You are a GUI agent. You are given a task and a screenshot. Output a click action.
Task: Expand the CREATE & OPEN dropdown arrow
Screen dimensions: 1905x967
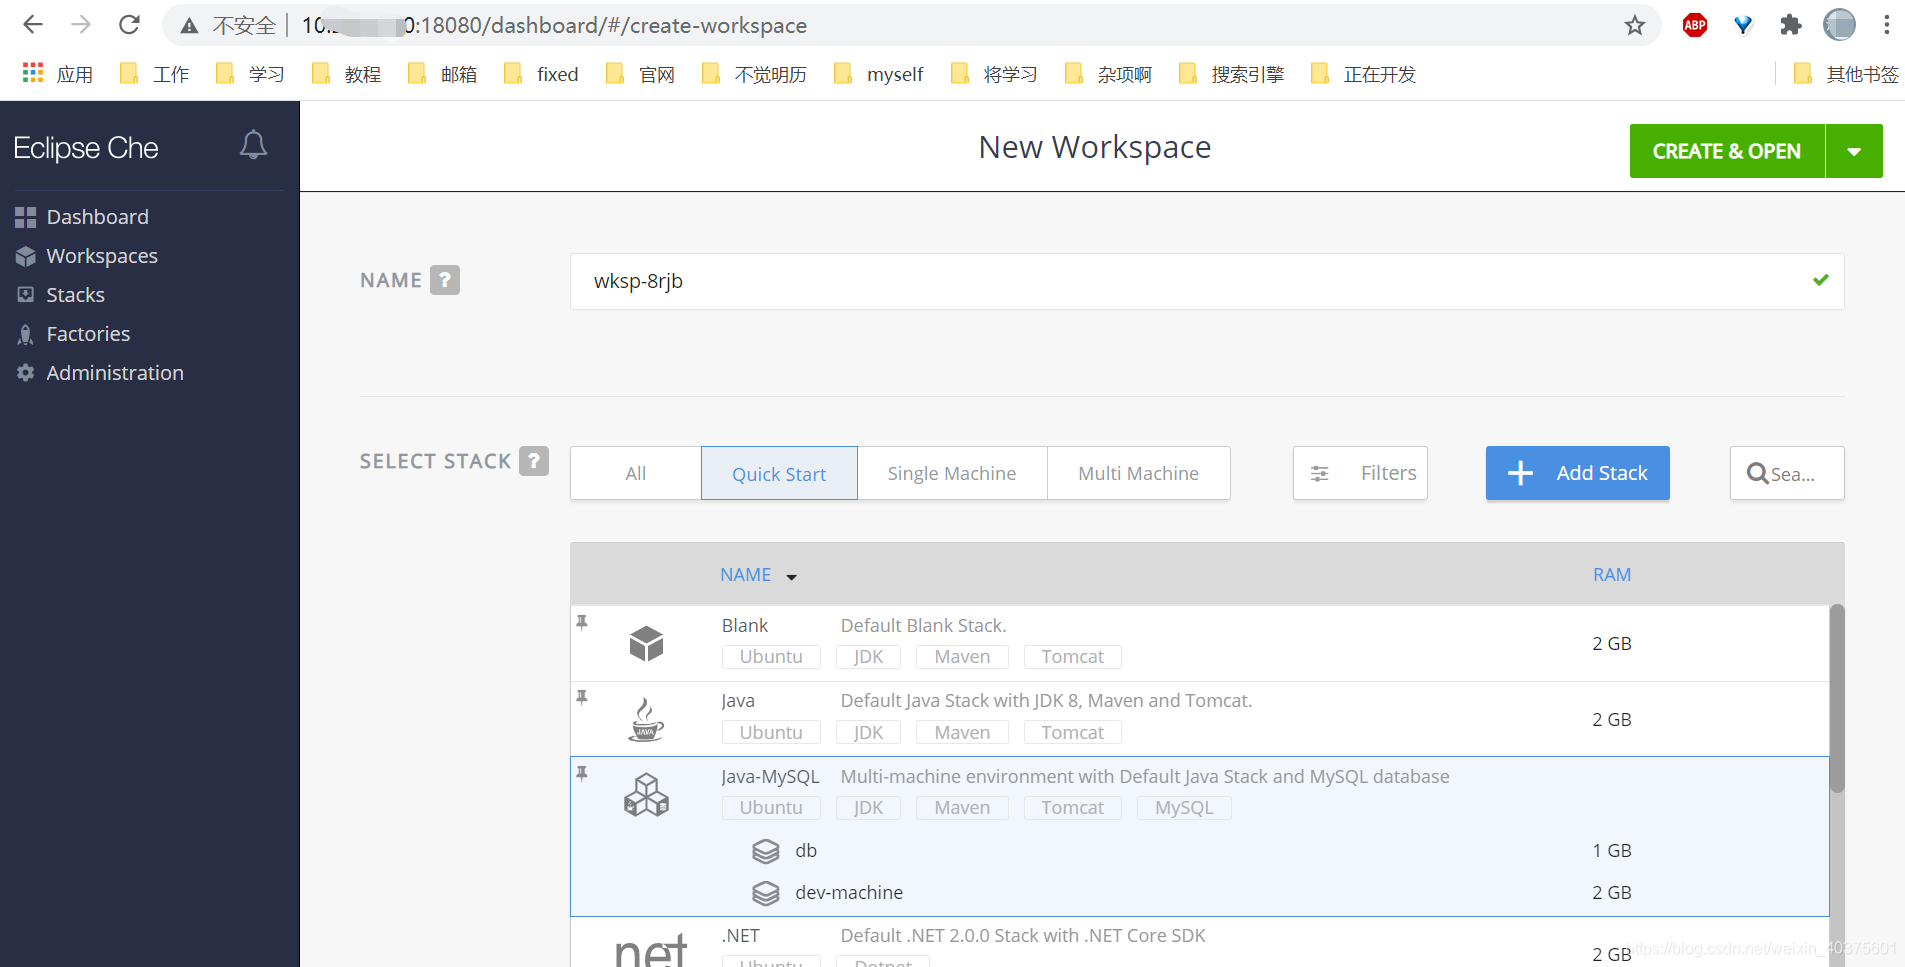1854,151
